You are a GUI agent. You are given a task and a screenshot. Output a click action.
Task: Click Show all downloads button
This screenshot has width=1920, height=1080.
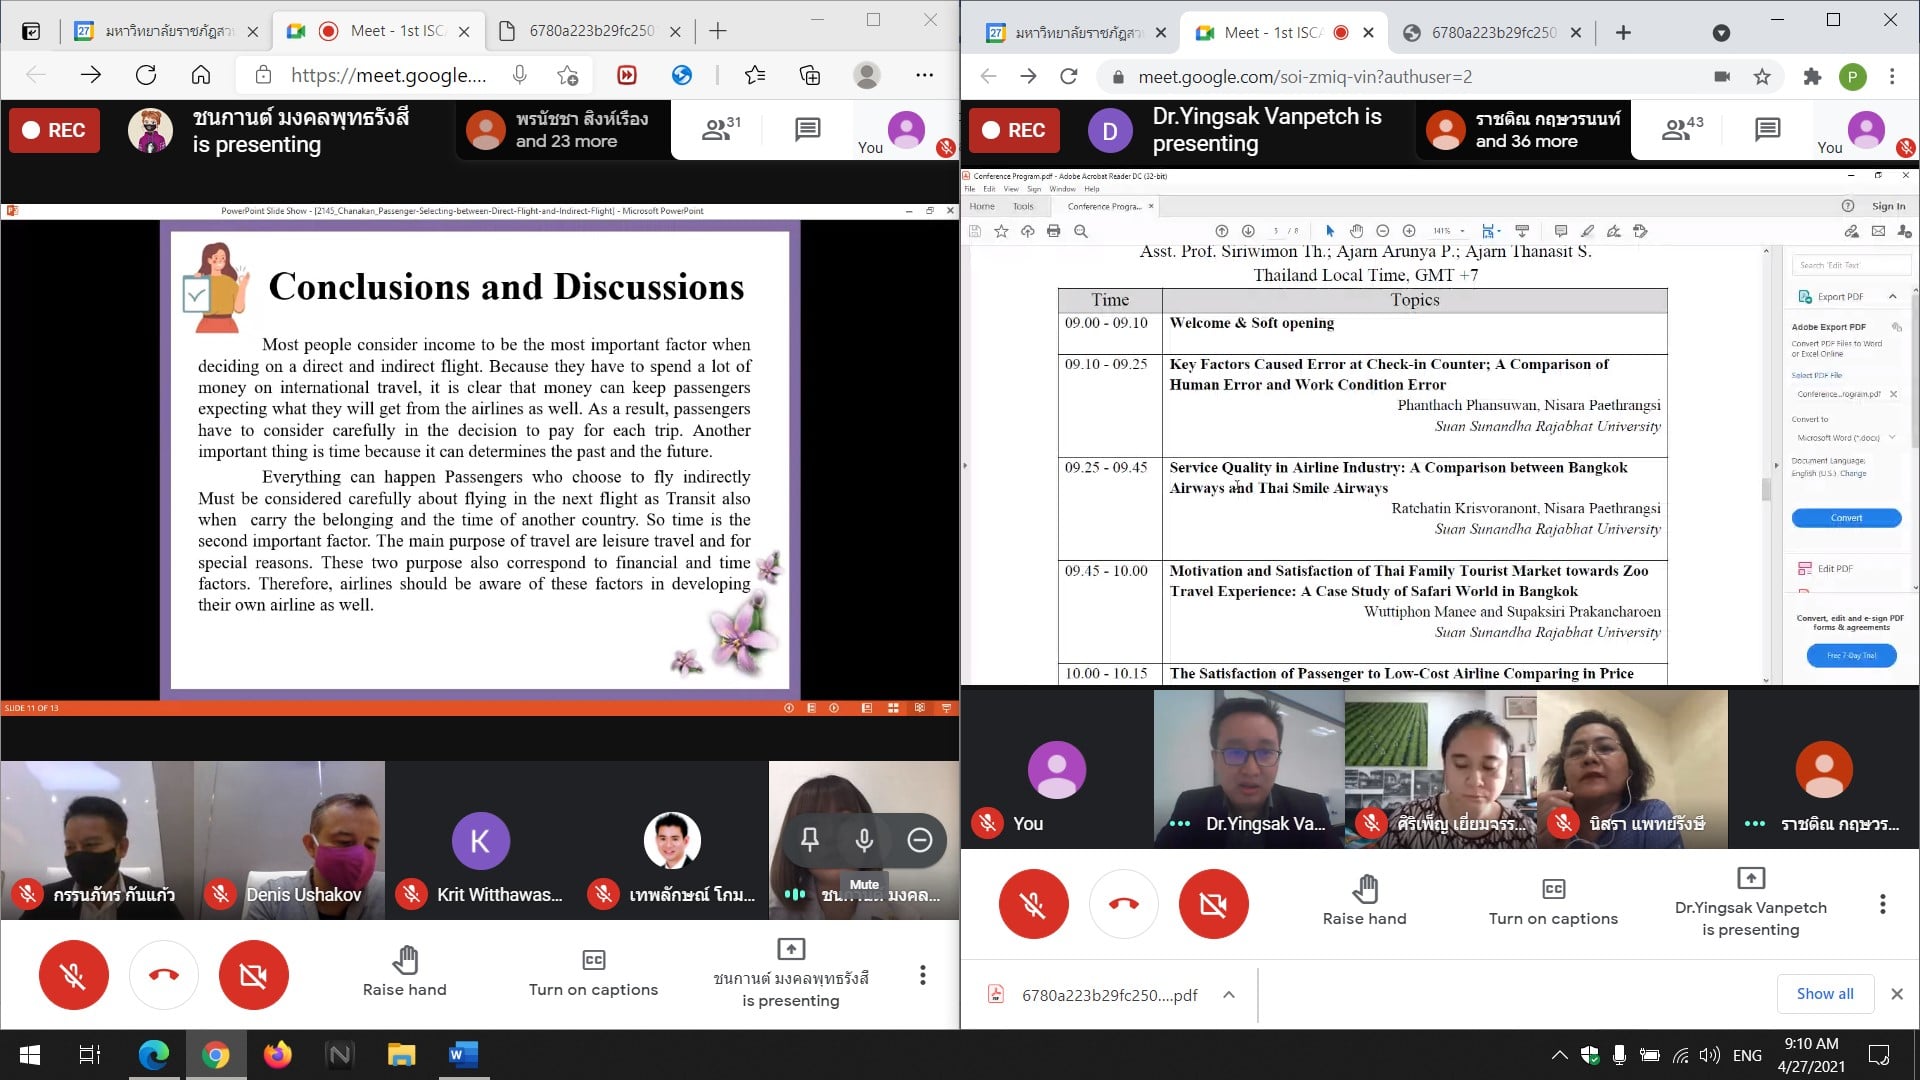tap(1824, 993)
